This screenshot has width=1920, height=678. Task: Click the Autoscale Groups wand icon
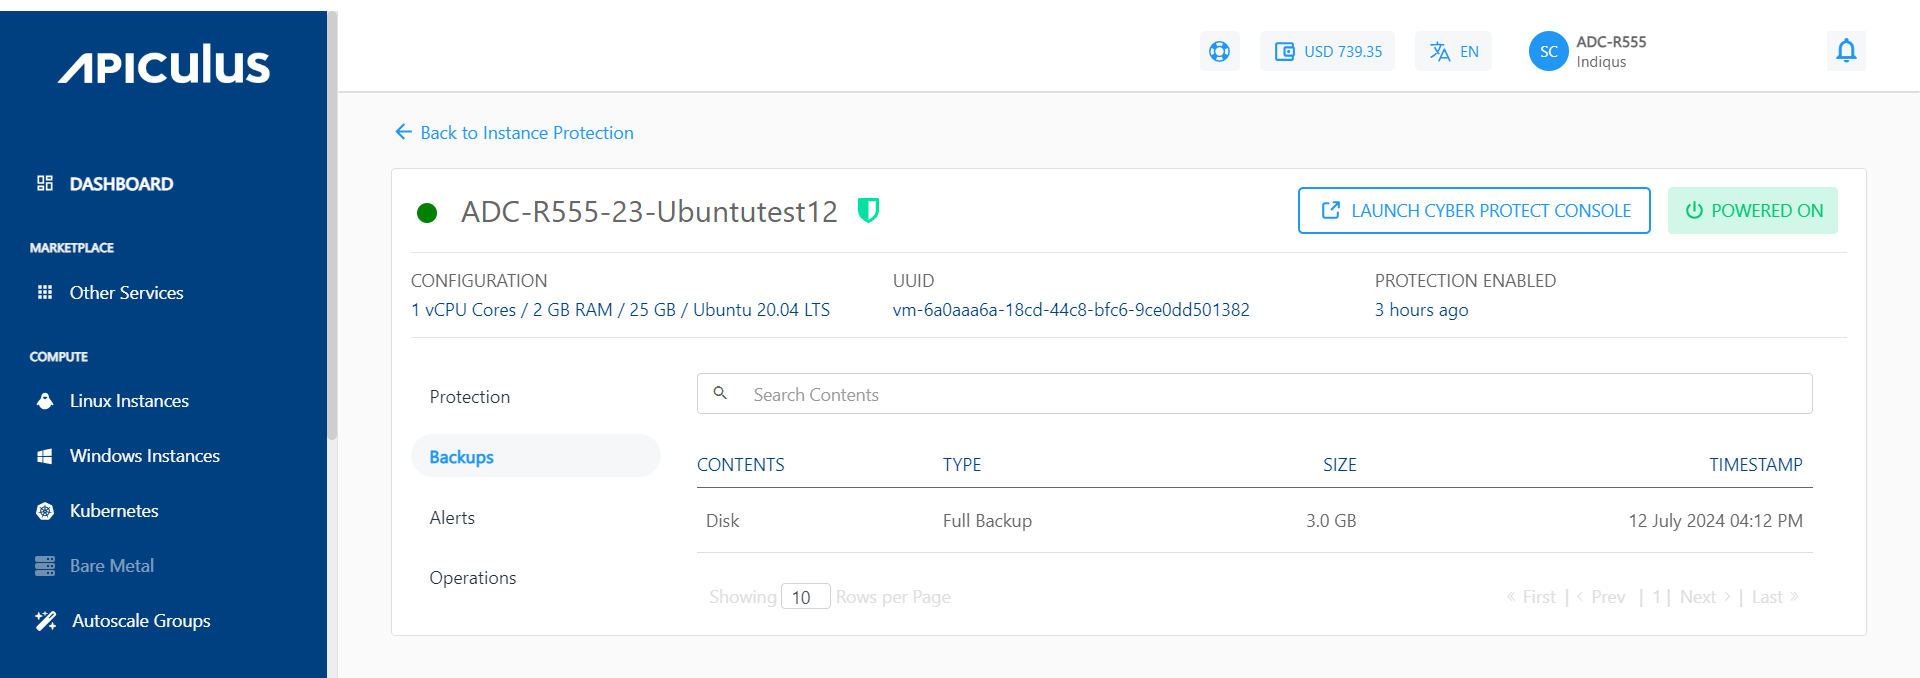tap(46, 621)
